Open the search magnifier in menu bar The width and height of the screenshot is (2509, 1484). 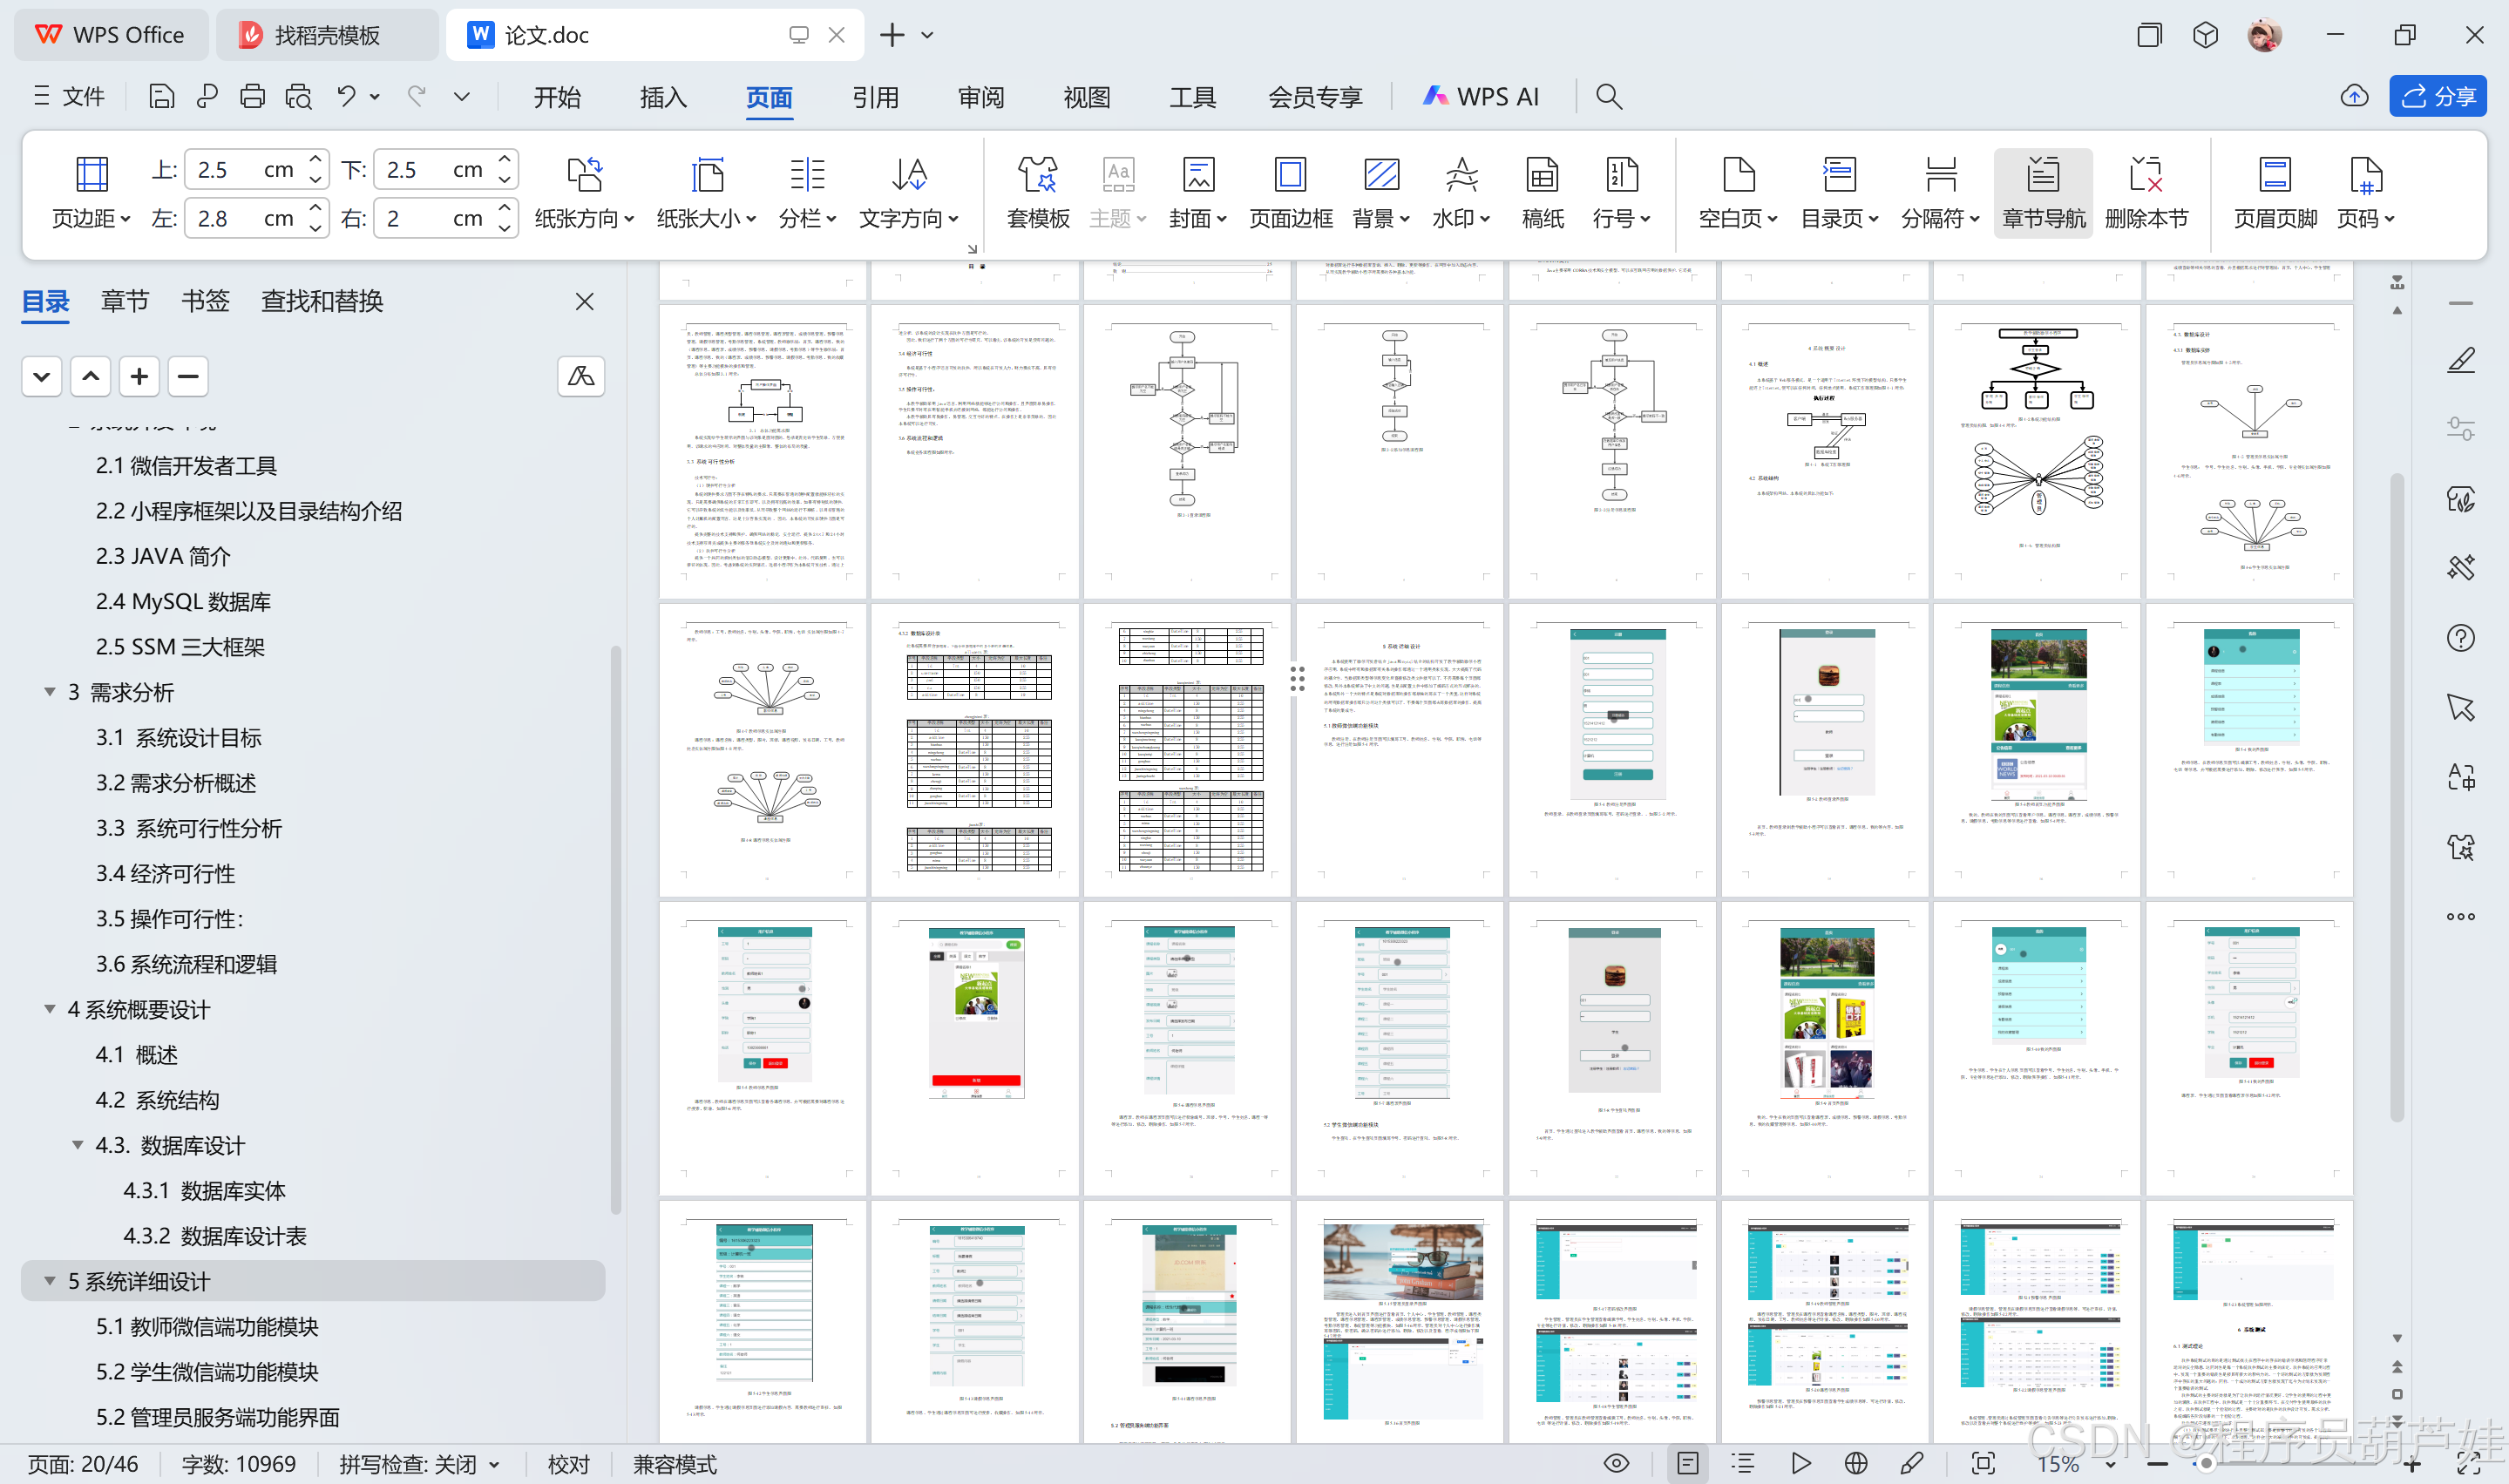click(x=1608, y=96)
